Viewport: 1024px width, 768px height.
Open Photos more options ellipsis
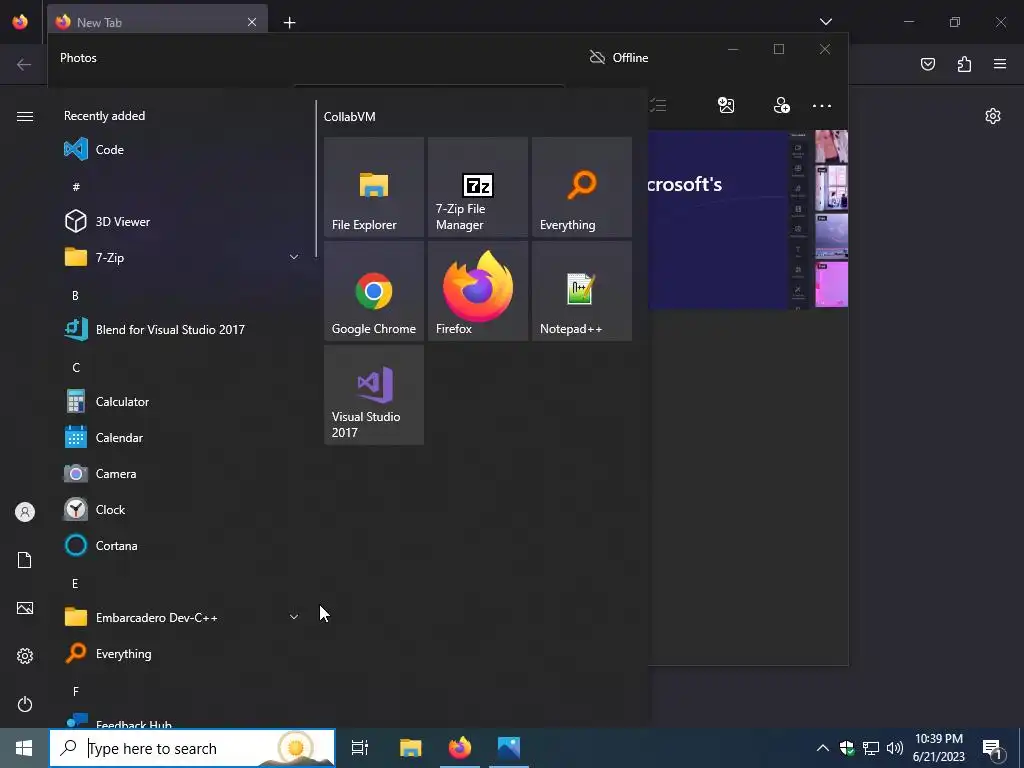click(x=822, y=106)
